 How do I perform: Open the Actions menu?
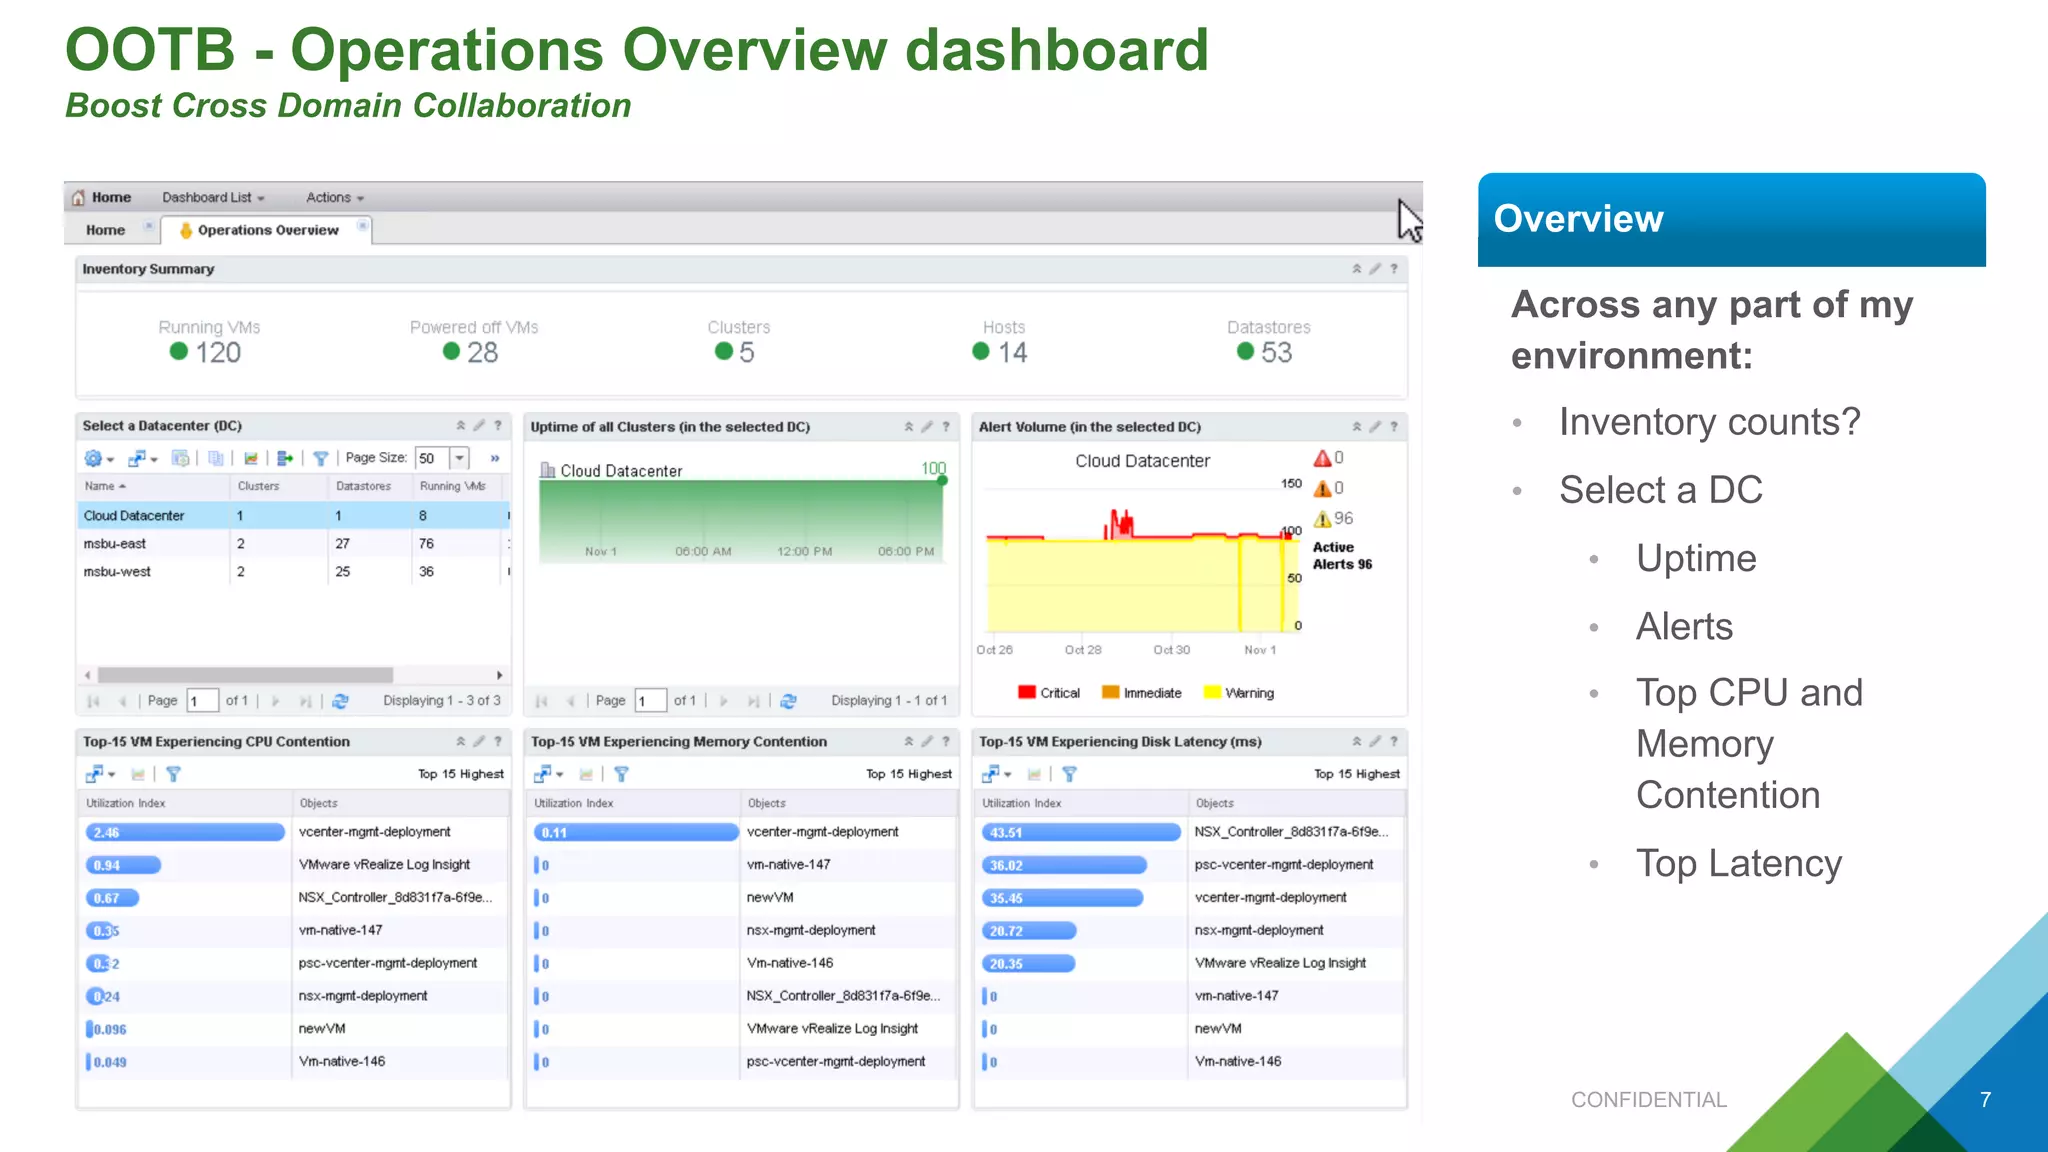(x=335, y=197)
